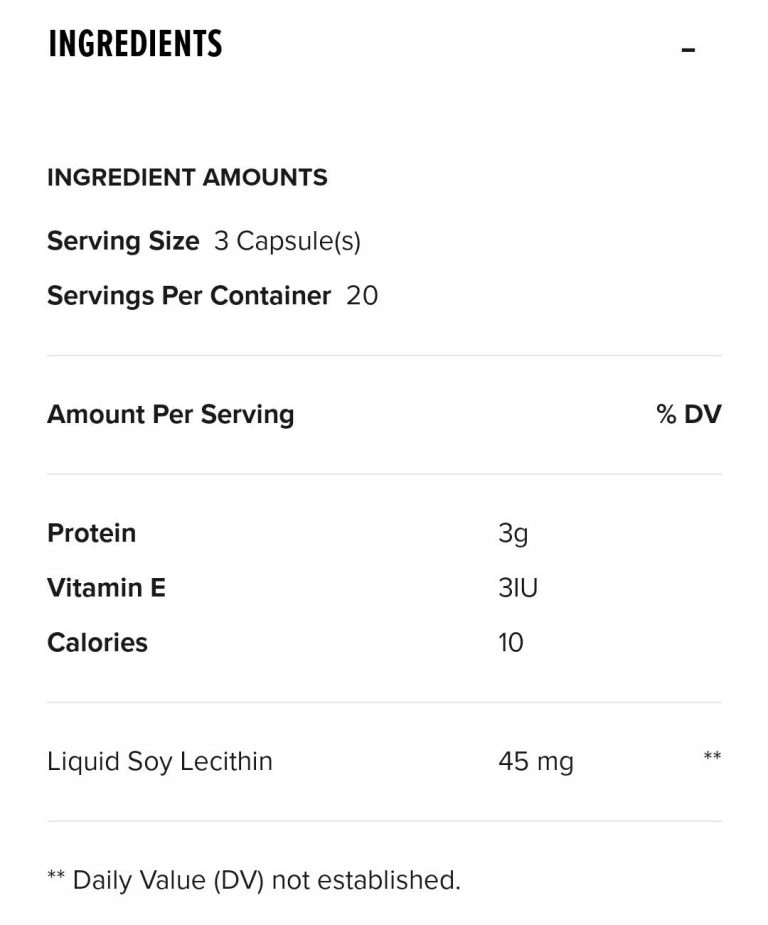
Task: Select the Daily Value not established footnote
Action: tap(266, 880)
